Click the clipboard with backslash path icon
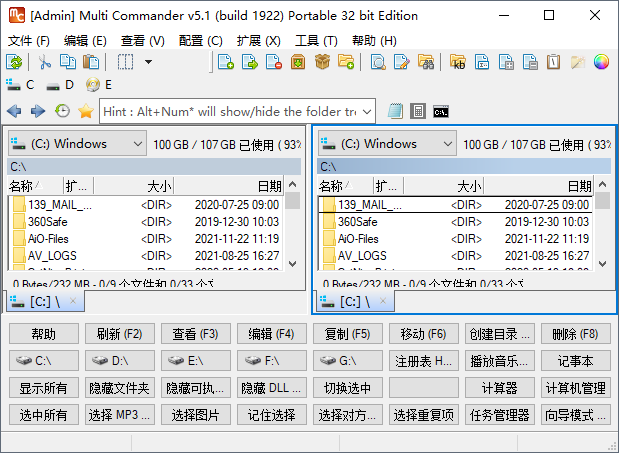The image size is (619, 453). (x=553, y=62)
